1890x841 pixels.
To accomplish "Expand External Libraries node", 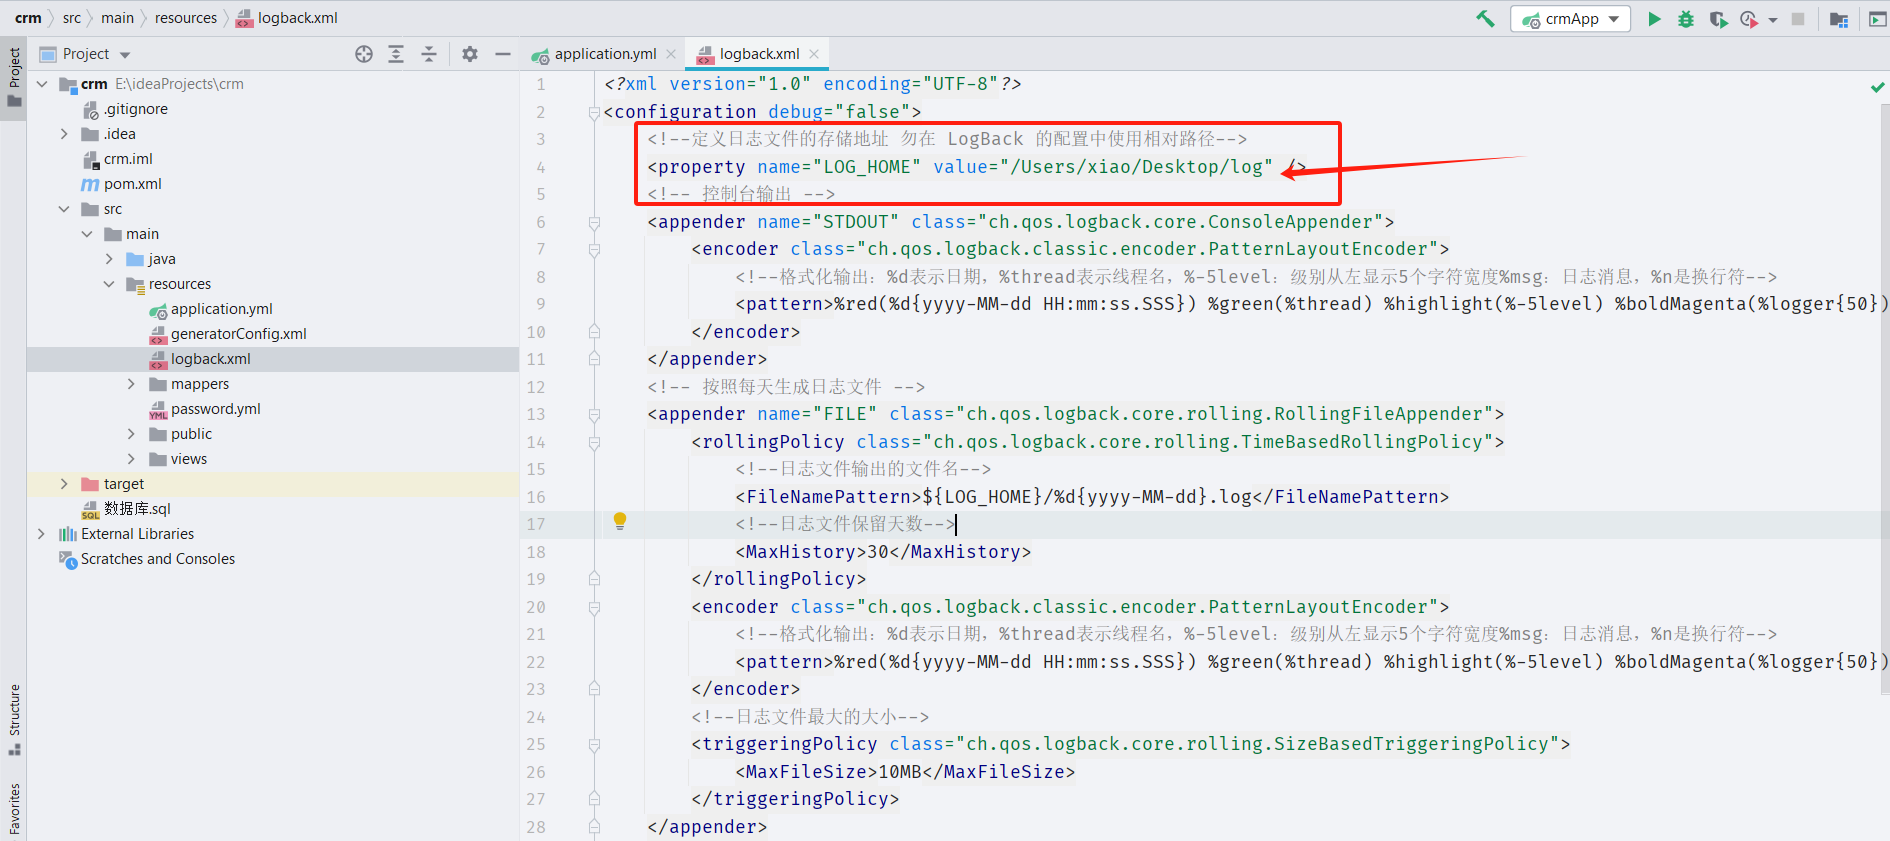I will click(x=42, y=534).
